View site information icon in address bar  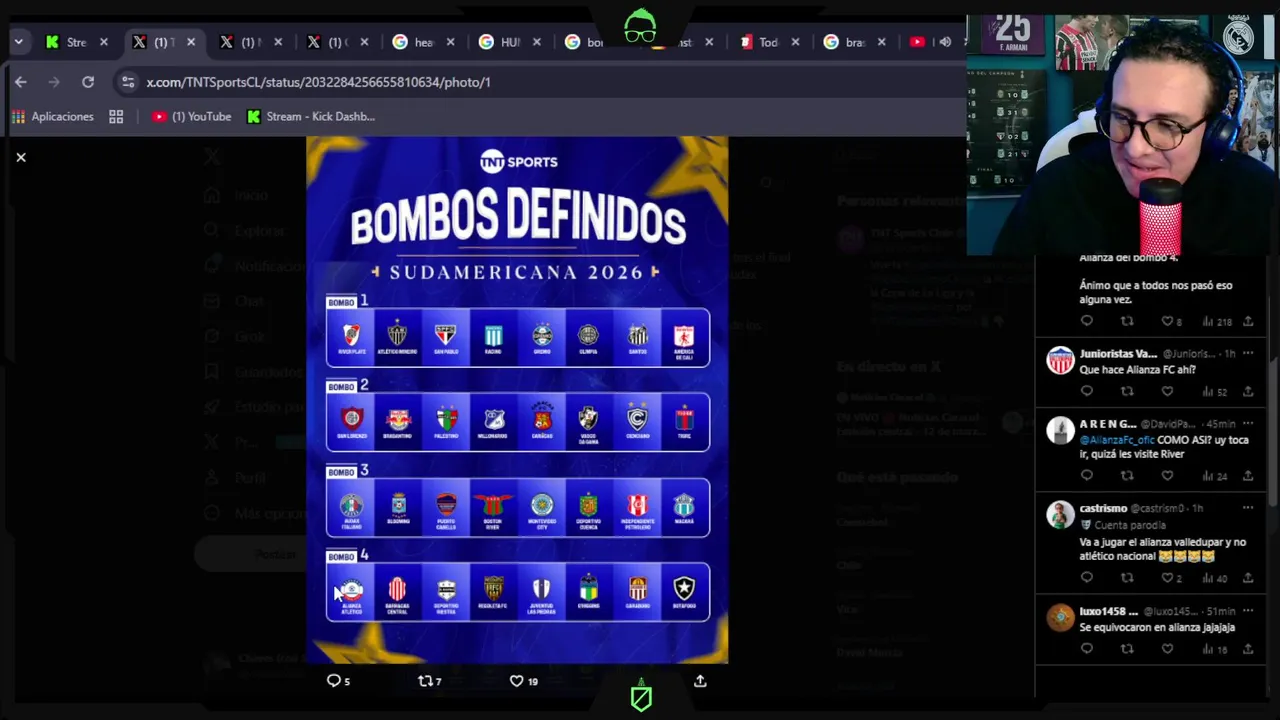(x=127, y=82)
